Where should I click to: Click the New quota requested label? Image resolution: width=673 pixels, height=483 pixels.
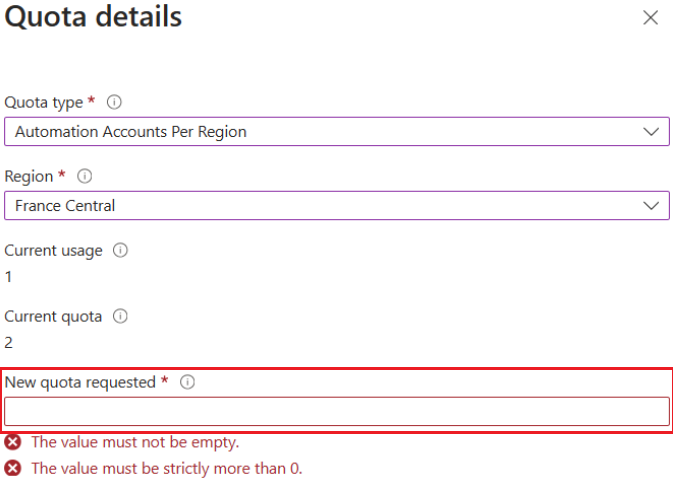(80, 382)
